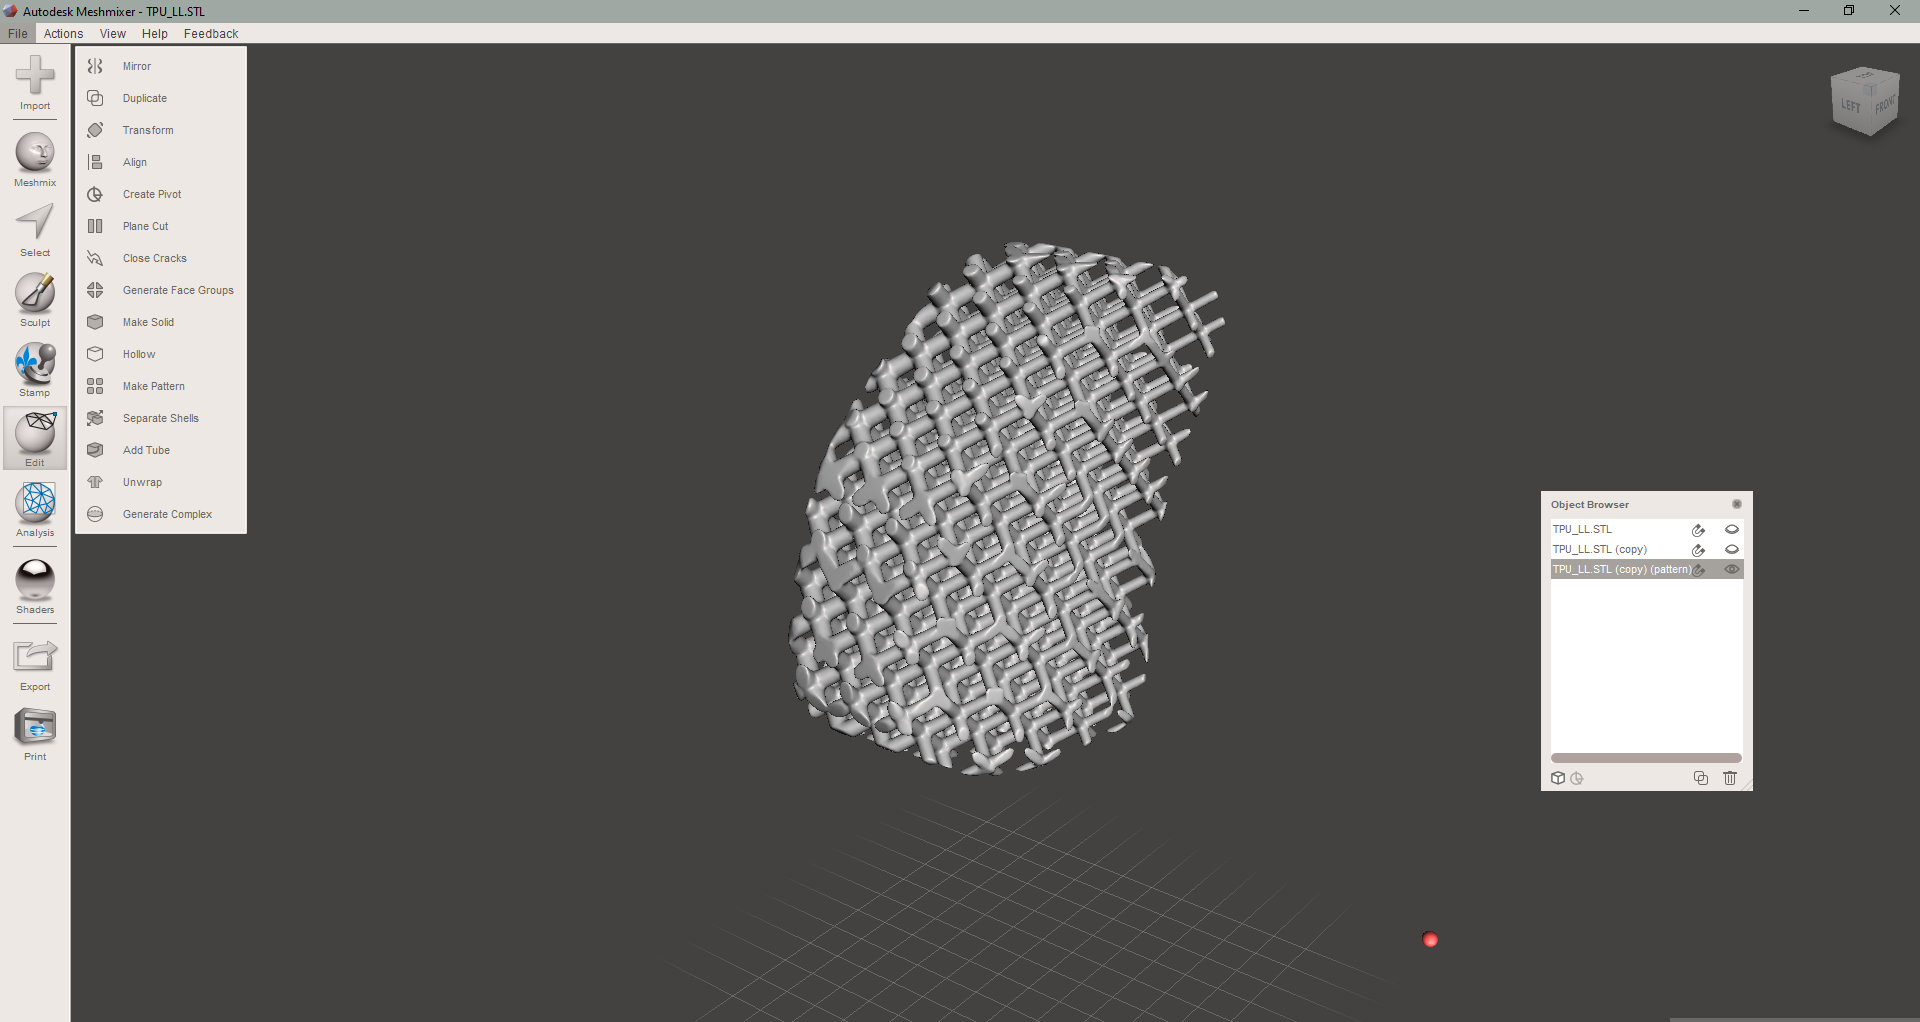Toggle pin on TPU_LL.STL (copy) (pattern)
This screenshot has width=1920, height=1022.
pos(1699,569)
